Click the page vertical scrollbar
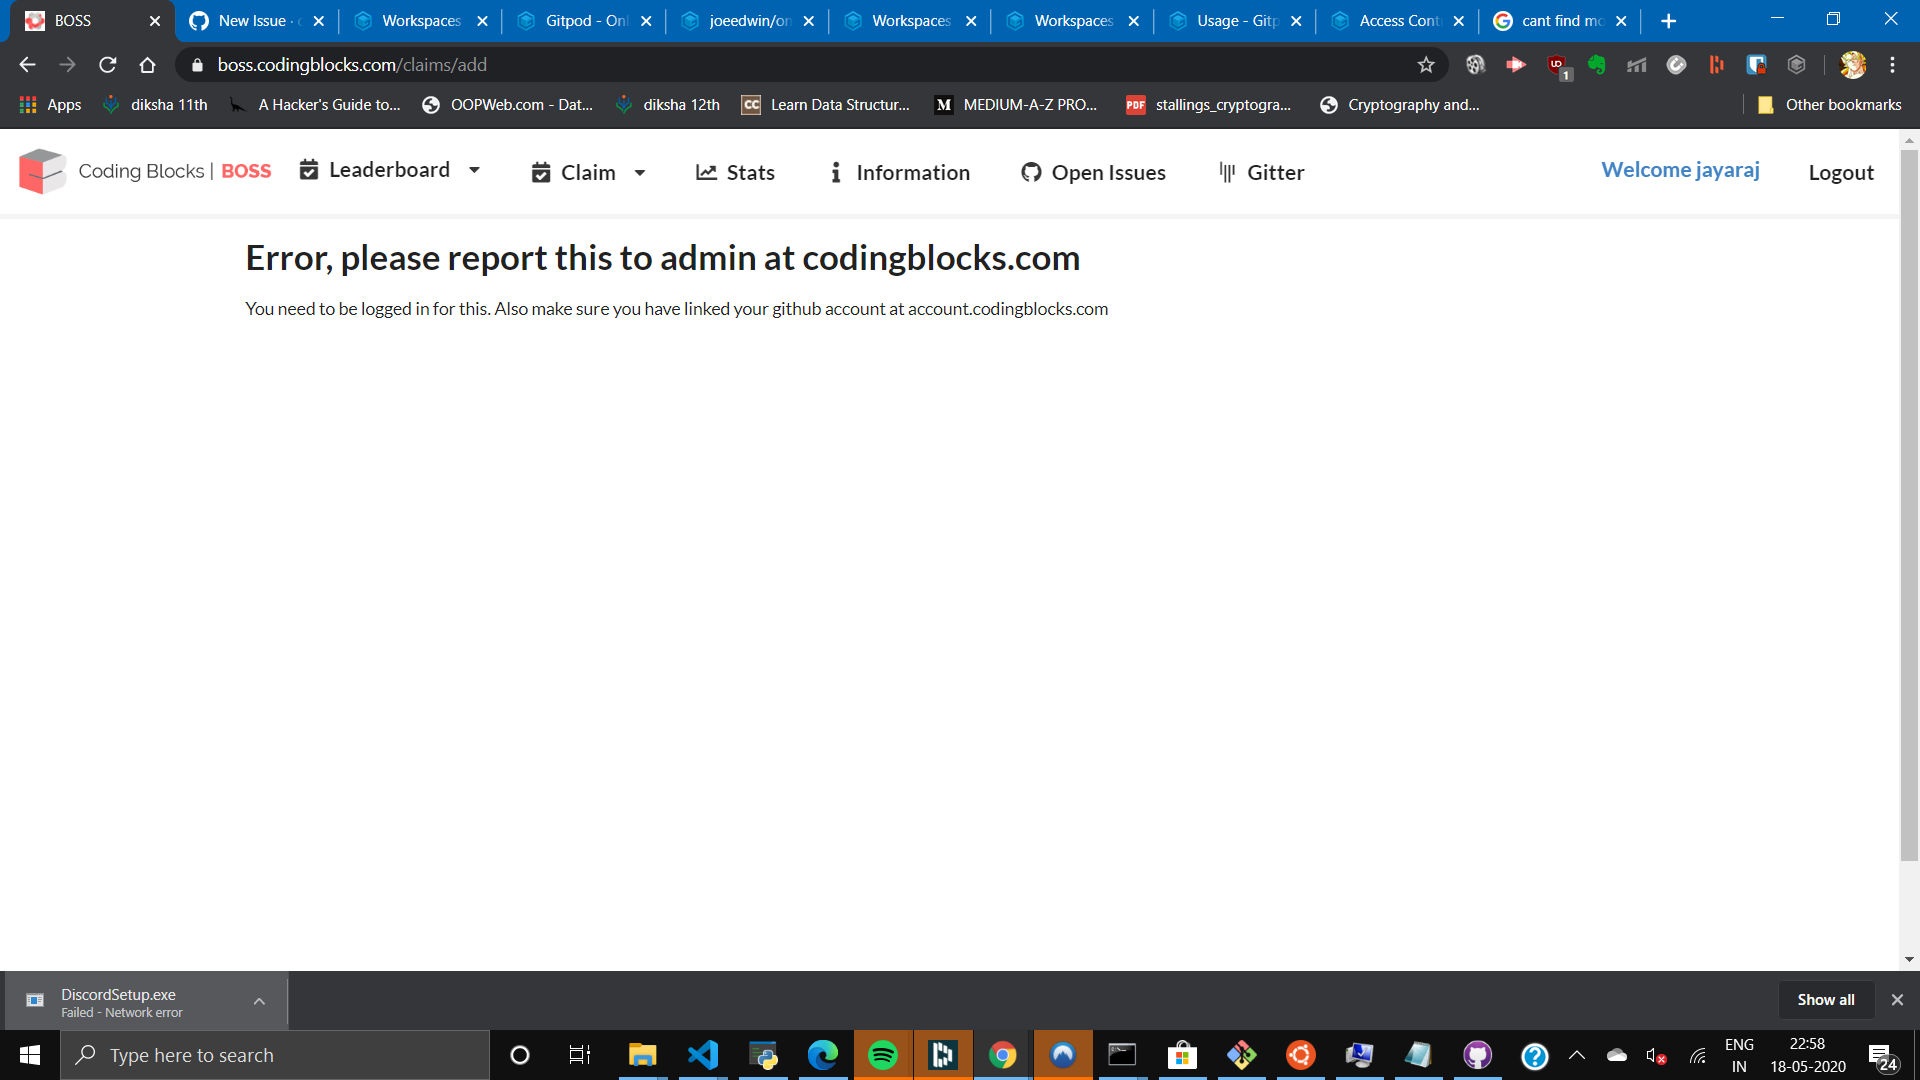Image resolution: width=1920 pixels, height=1080 pixels. (x=1909, y=505)
